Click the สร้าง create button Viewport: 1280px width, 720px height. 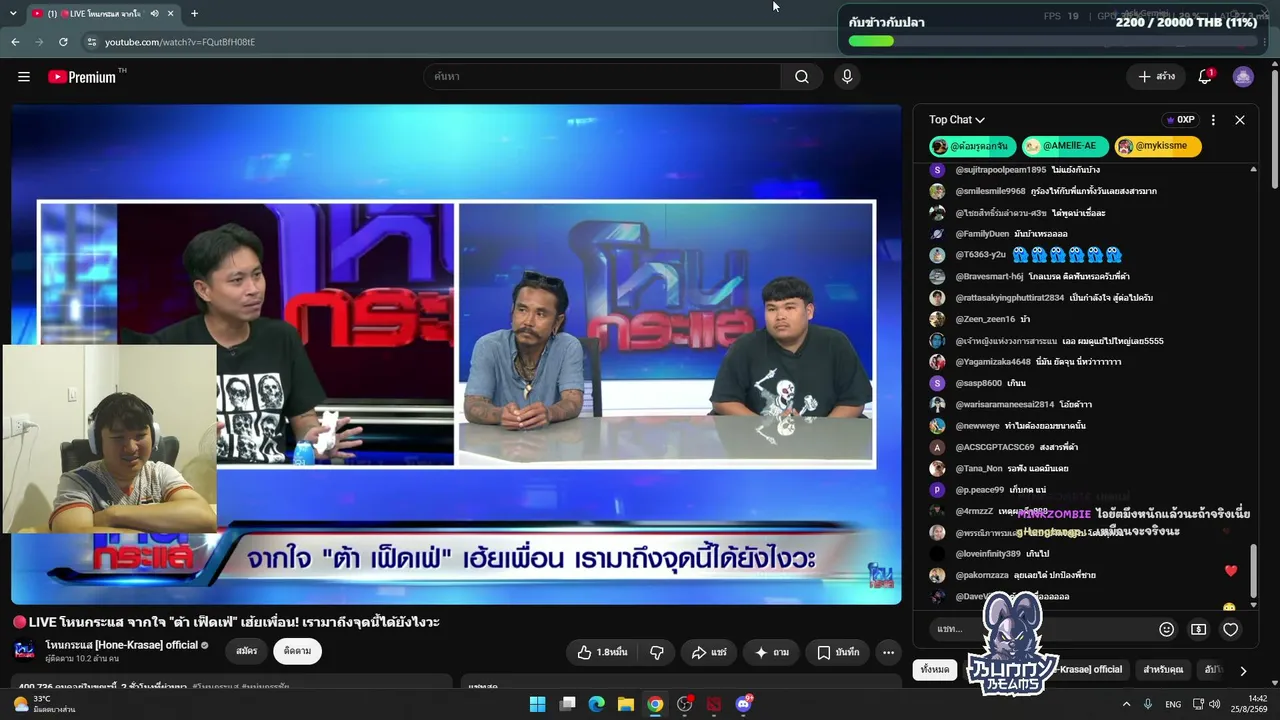[1157, 77]
